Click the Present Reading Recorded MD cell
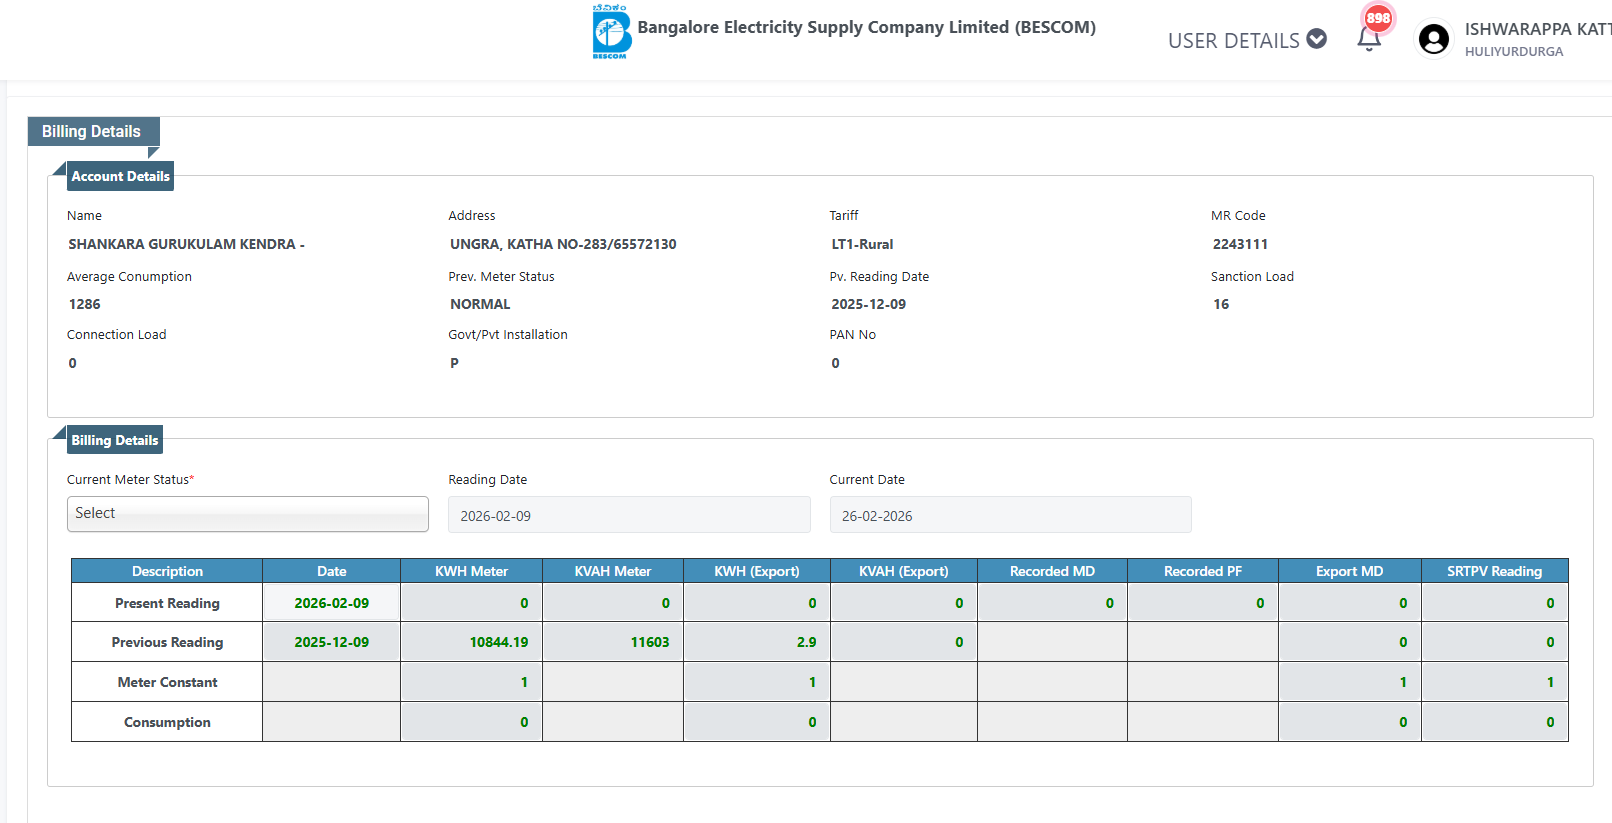The height and width of the screenshot is (823, 1612). 1052,603
